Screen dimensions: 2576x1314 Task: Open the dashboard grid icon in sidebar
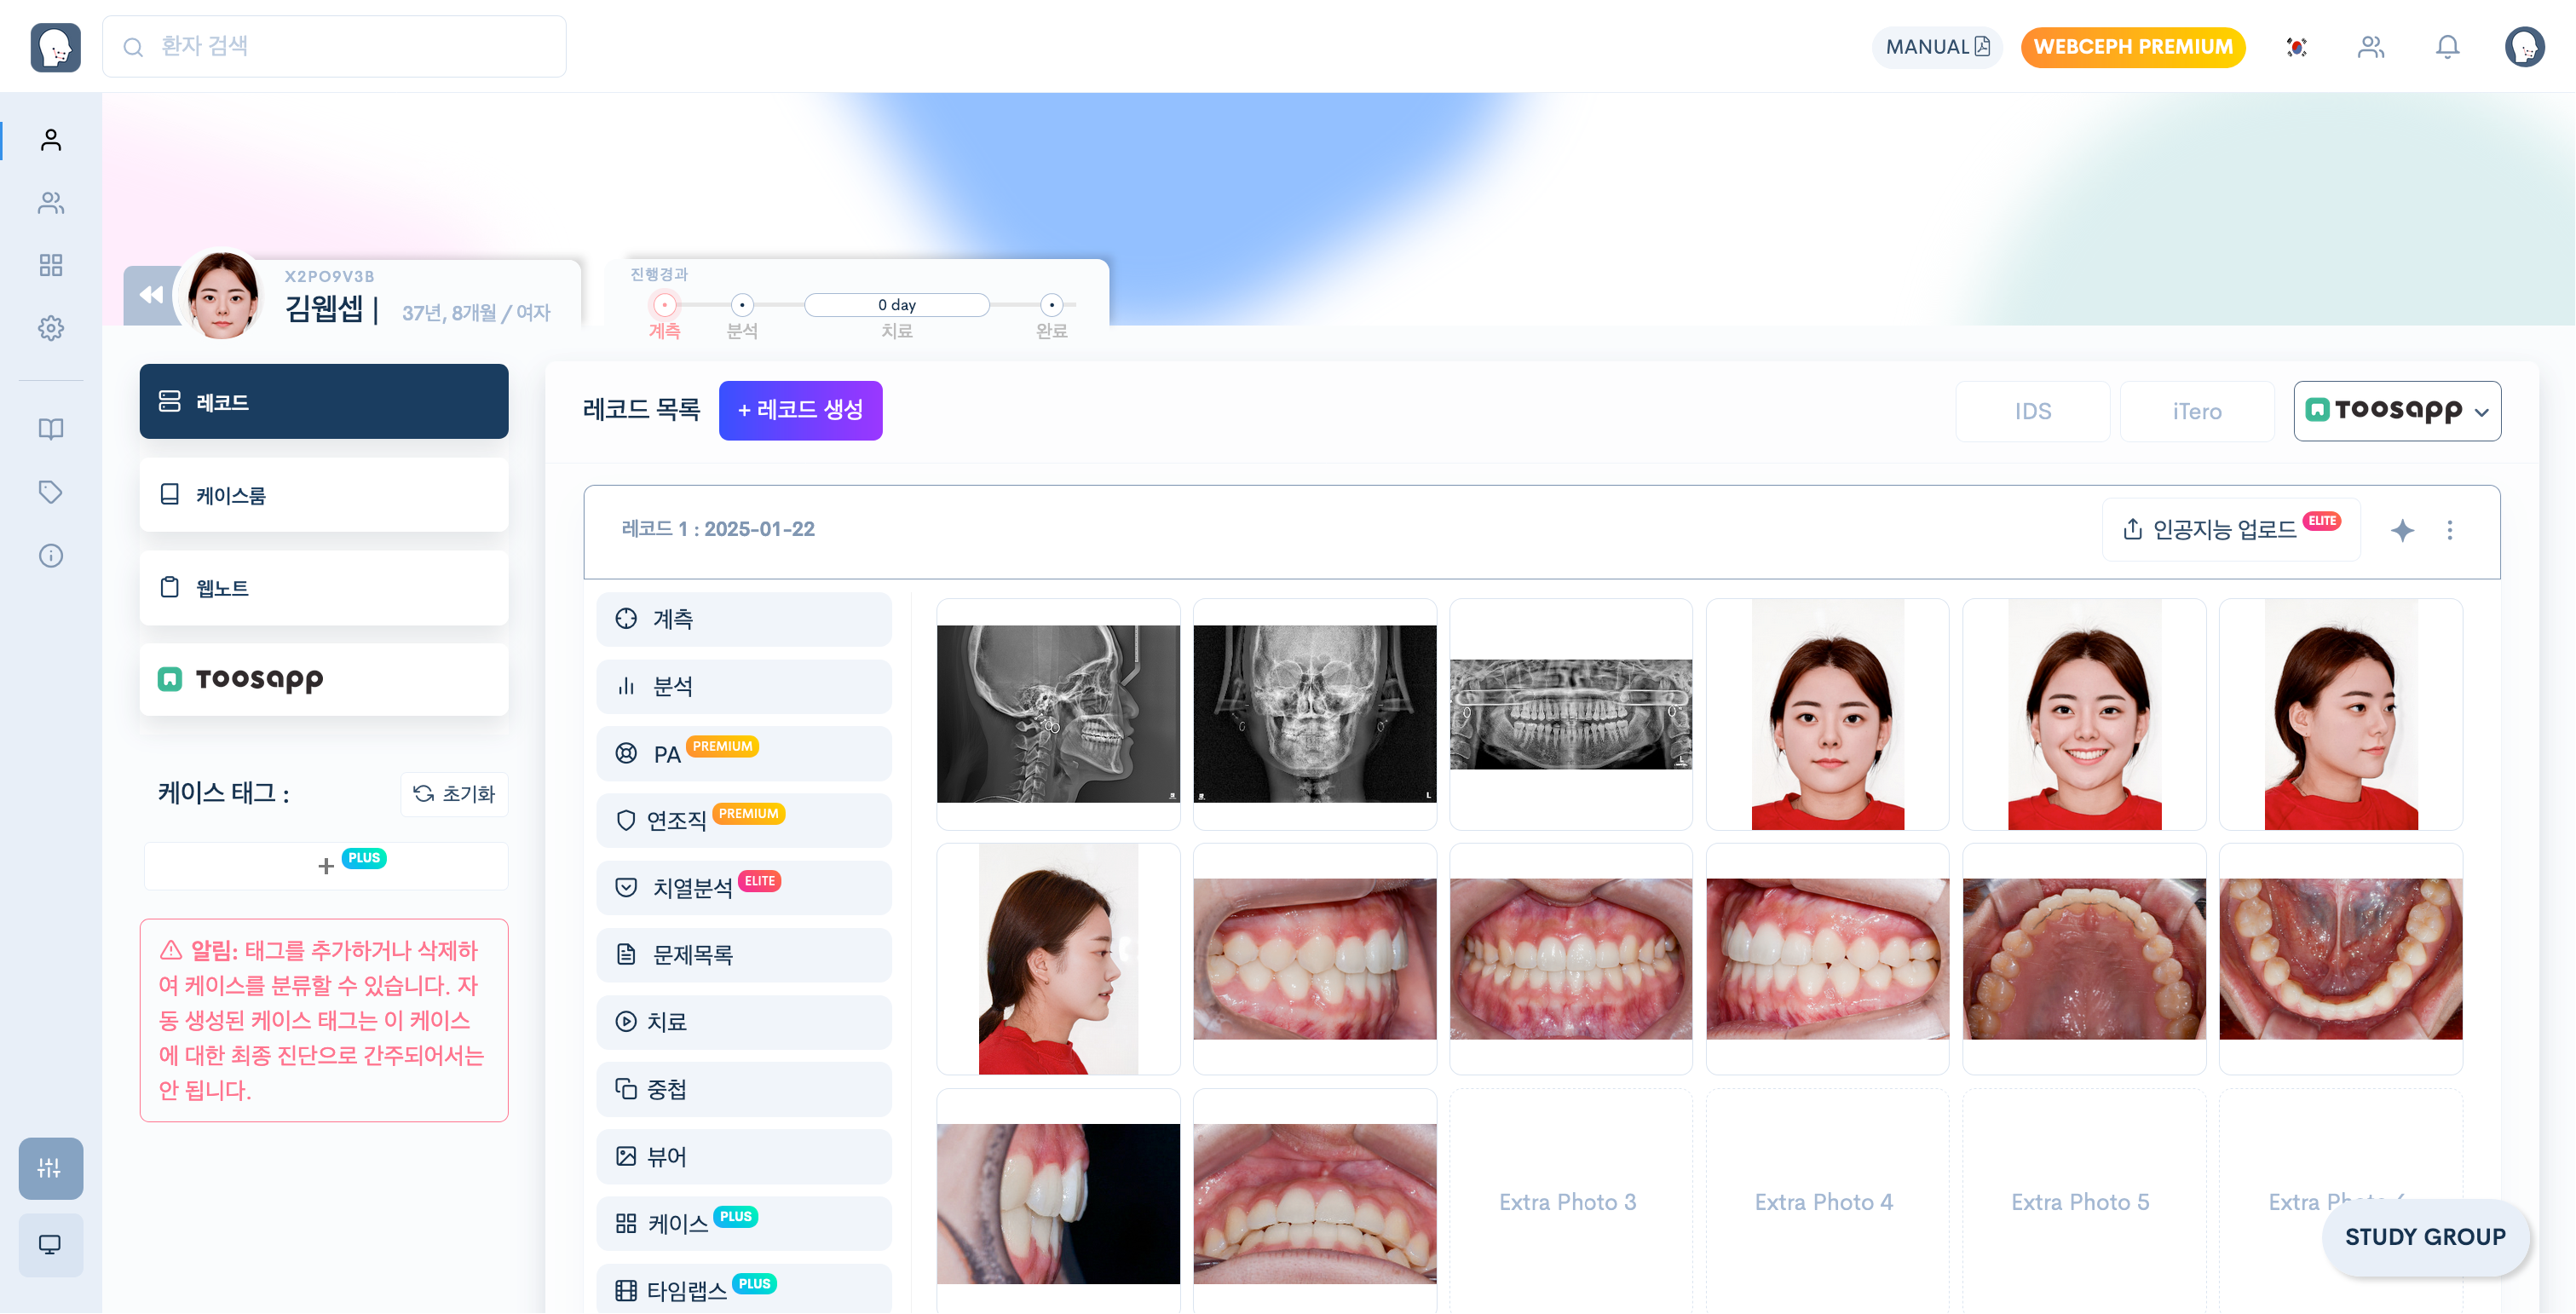coord(51,265)
